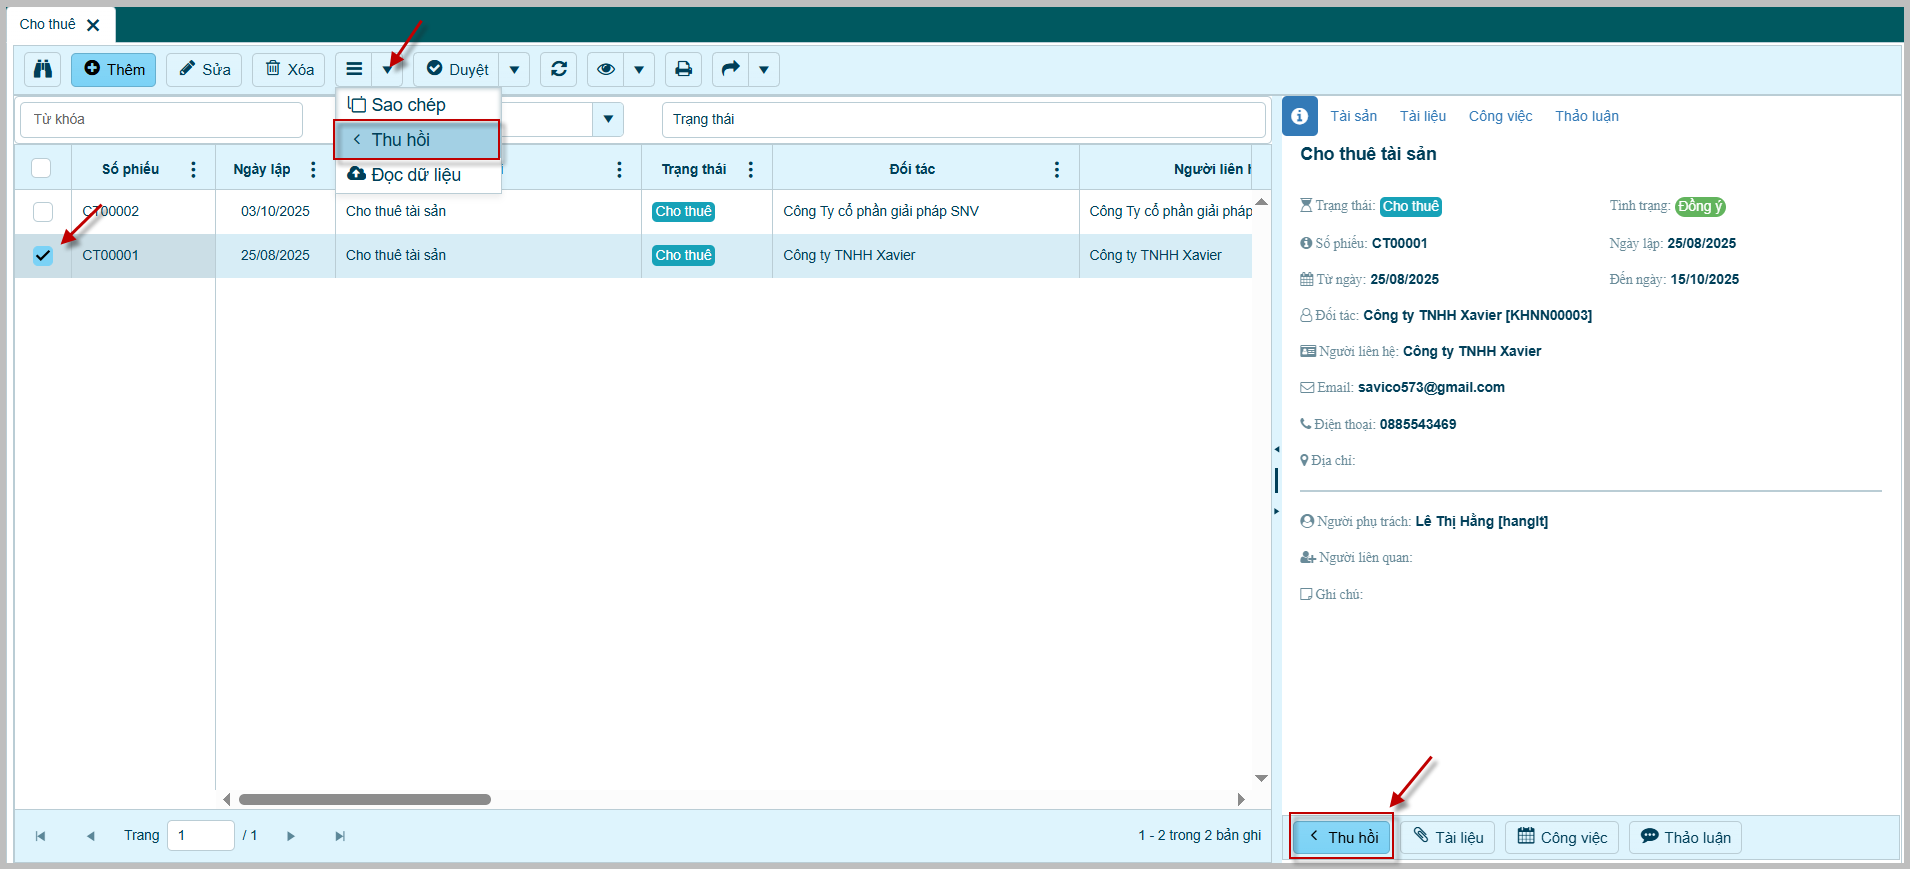Click the blue info icon
The height and width of the screenshot is (869, 1910).
tap(1299, 117)
